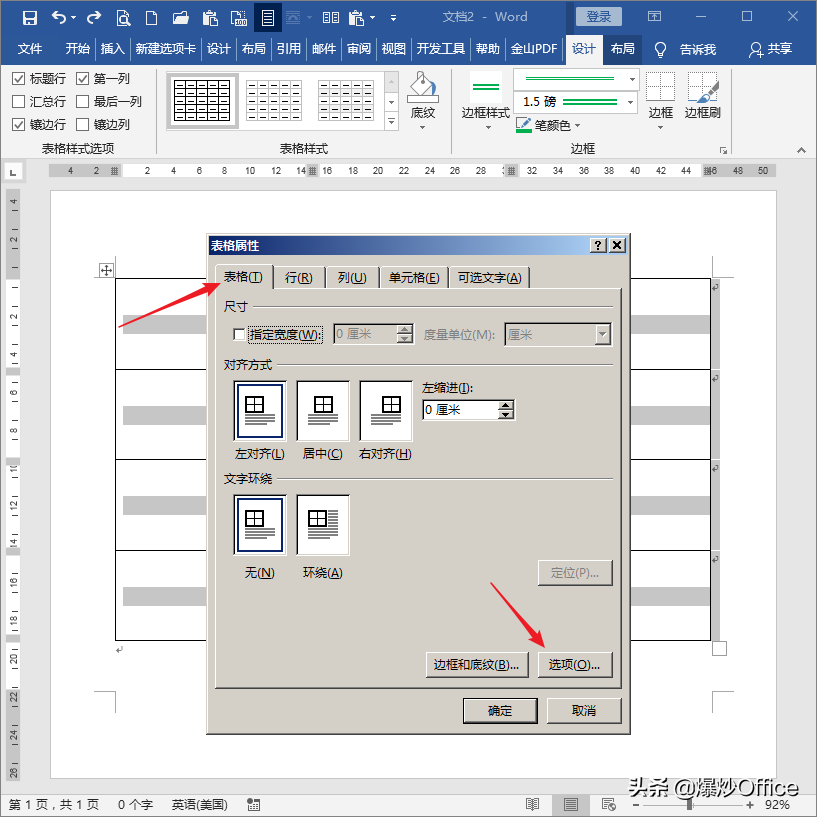The height and width of the screenshot is (817, 817).
Task: Open the Measure in (度量单位) combo box
Action: [558, 335]
